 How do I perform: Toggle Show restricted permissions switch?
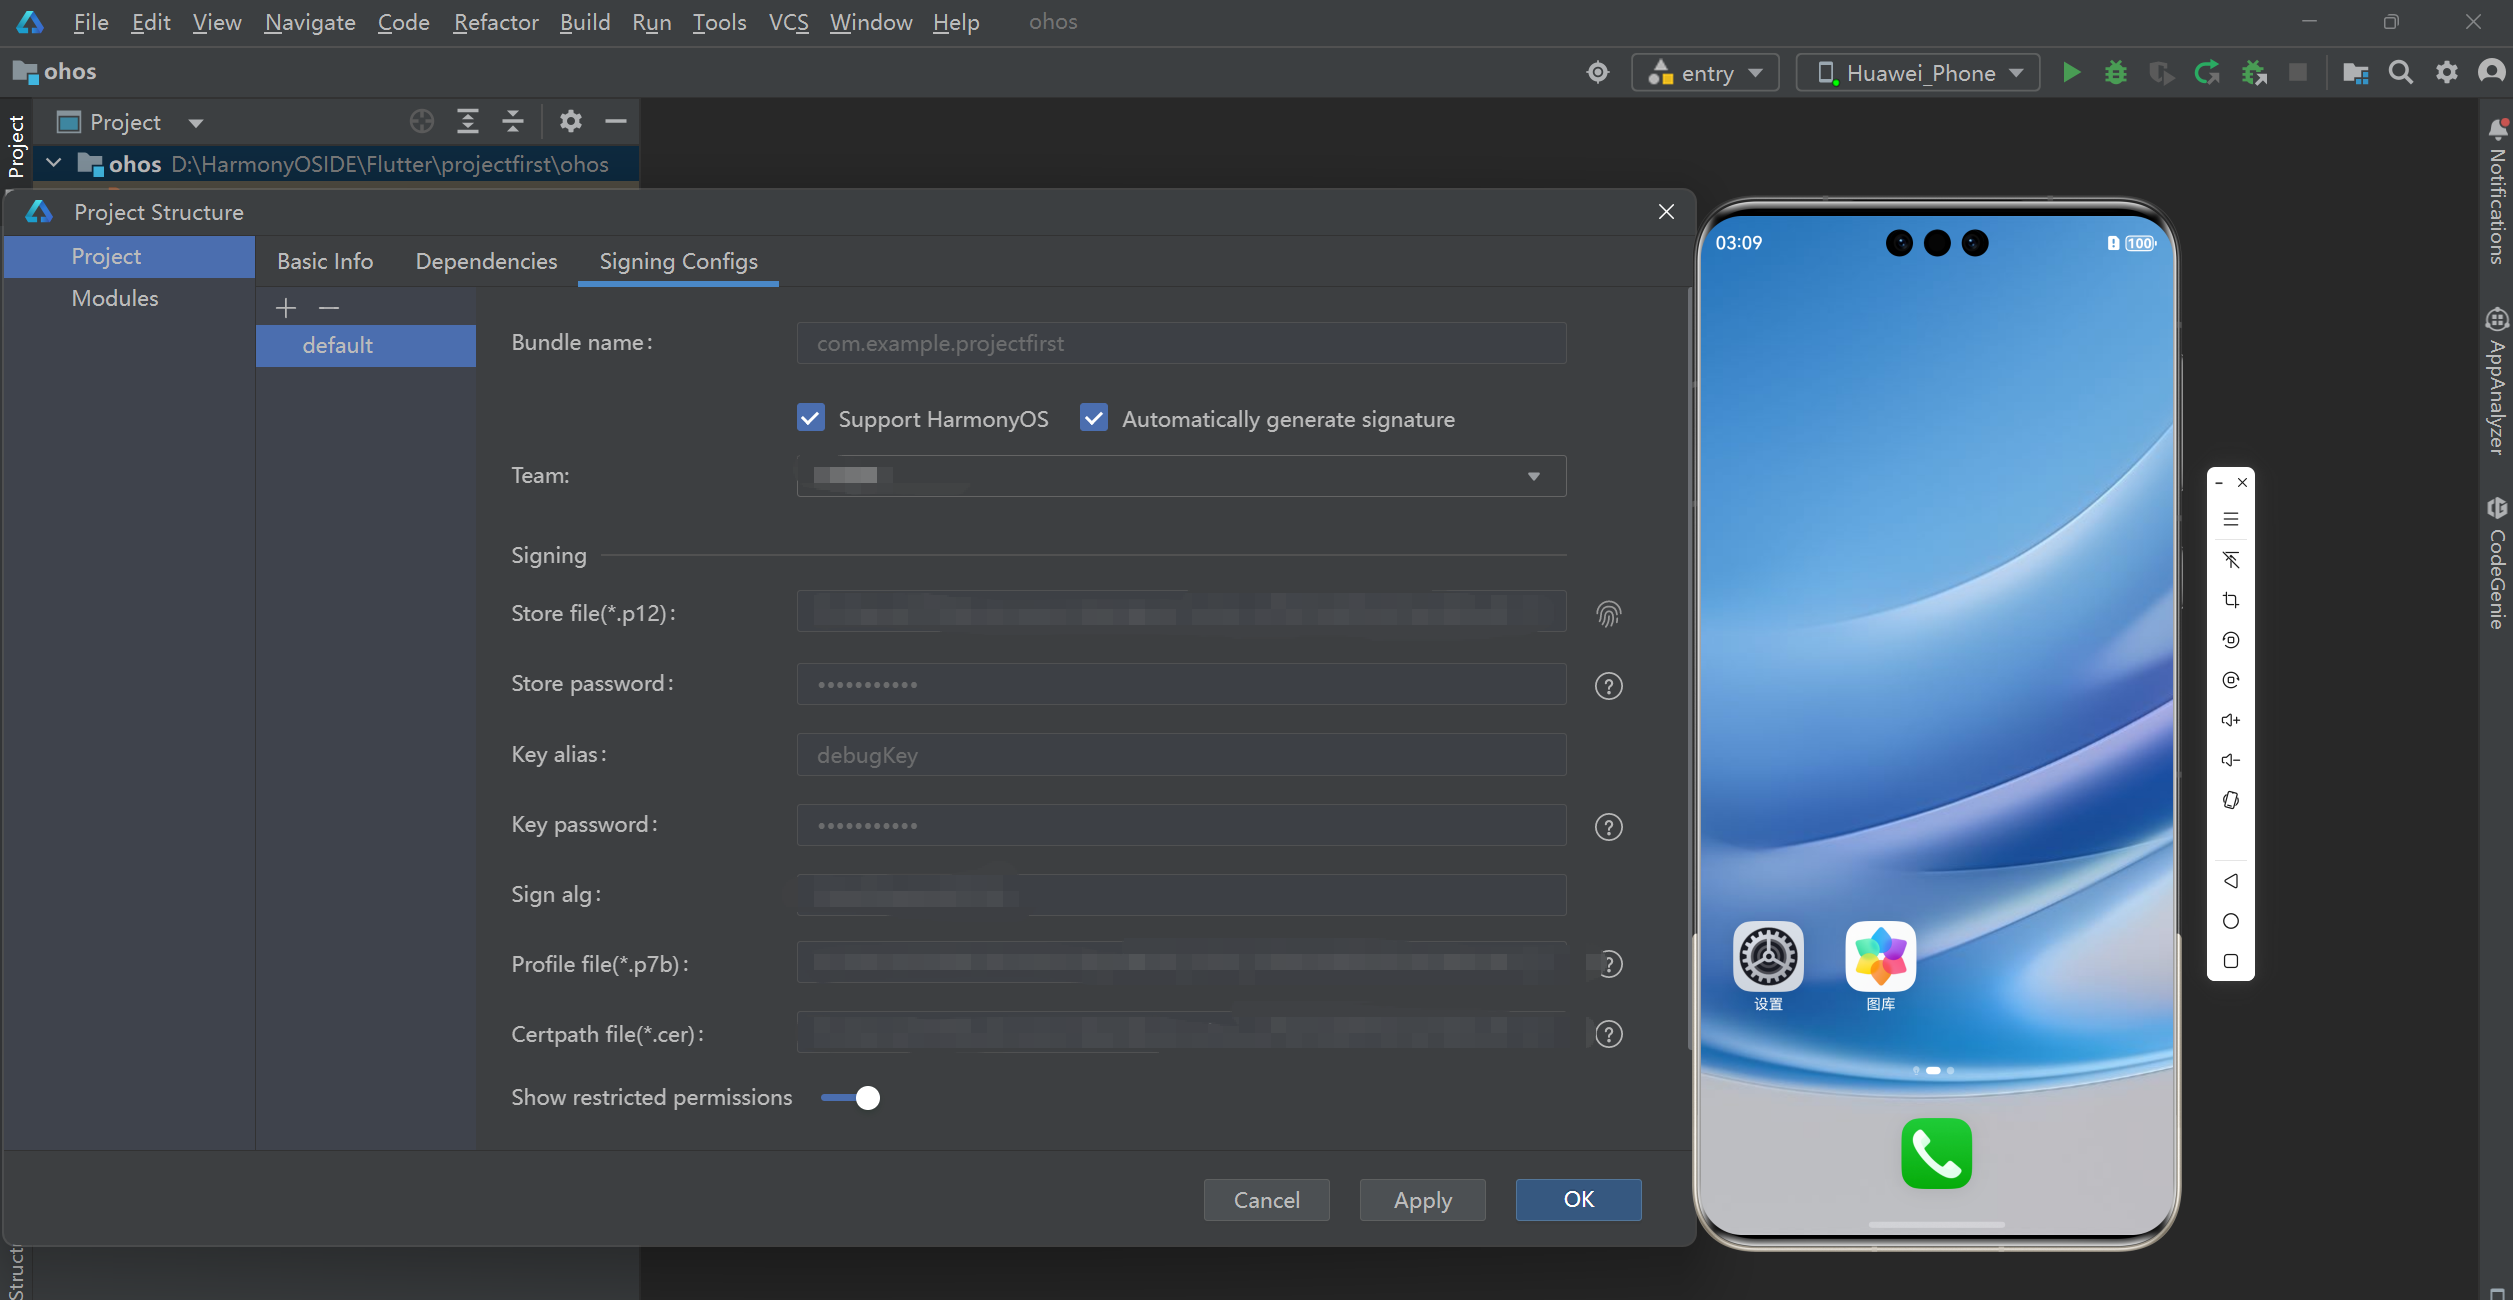coord(851,1098)
